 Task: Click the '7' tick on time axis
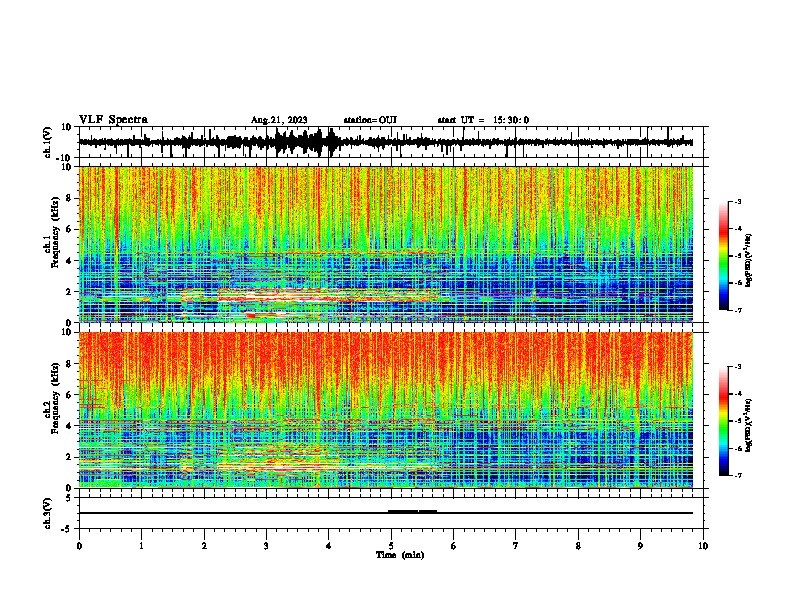tap(516, 546)
